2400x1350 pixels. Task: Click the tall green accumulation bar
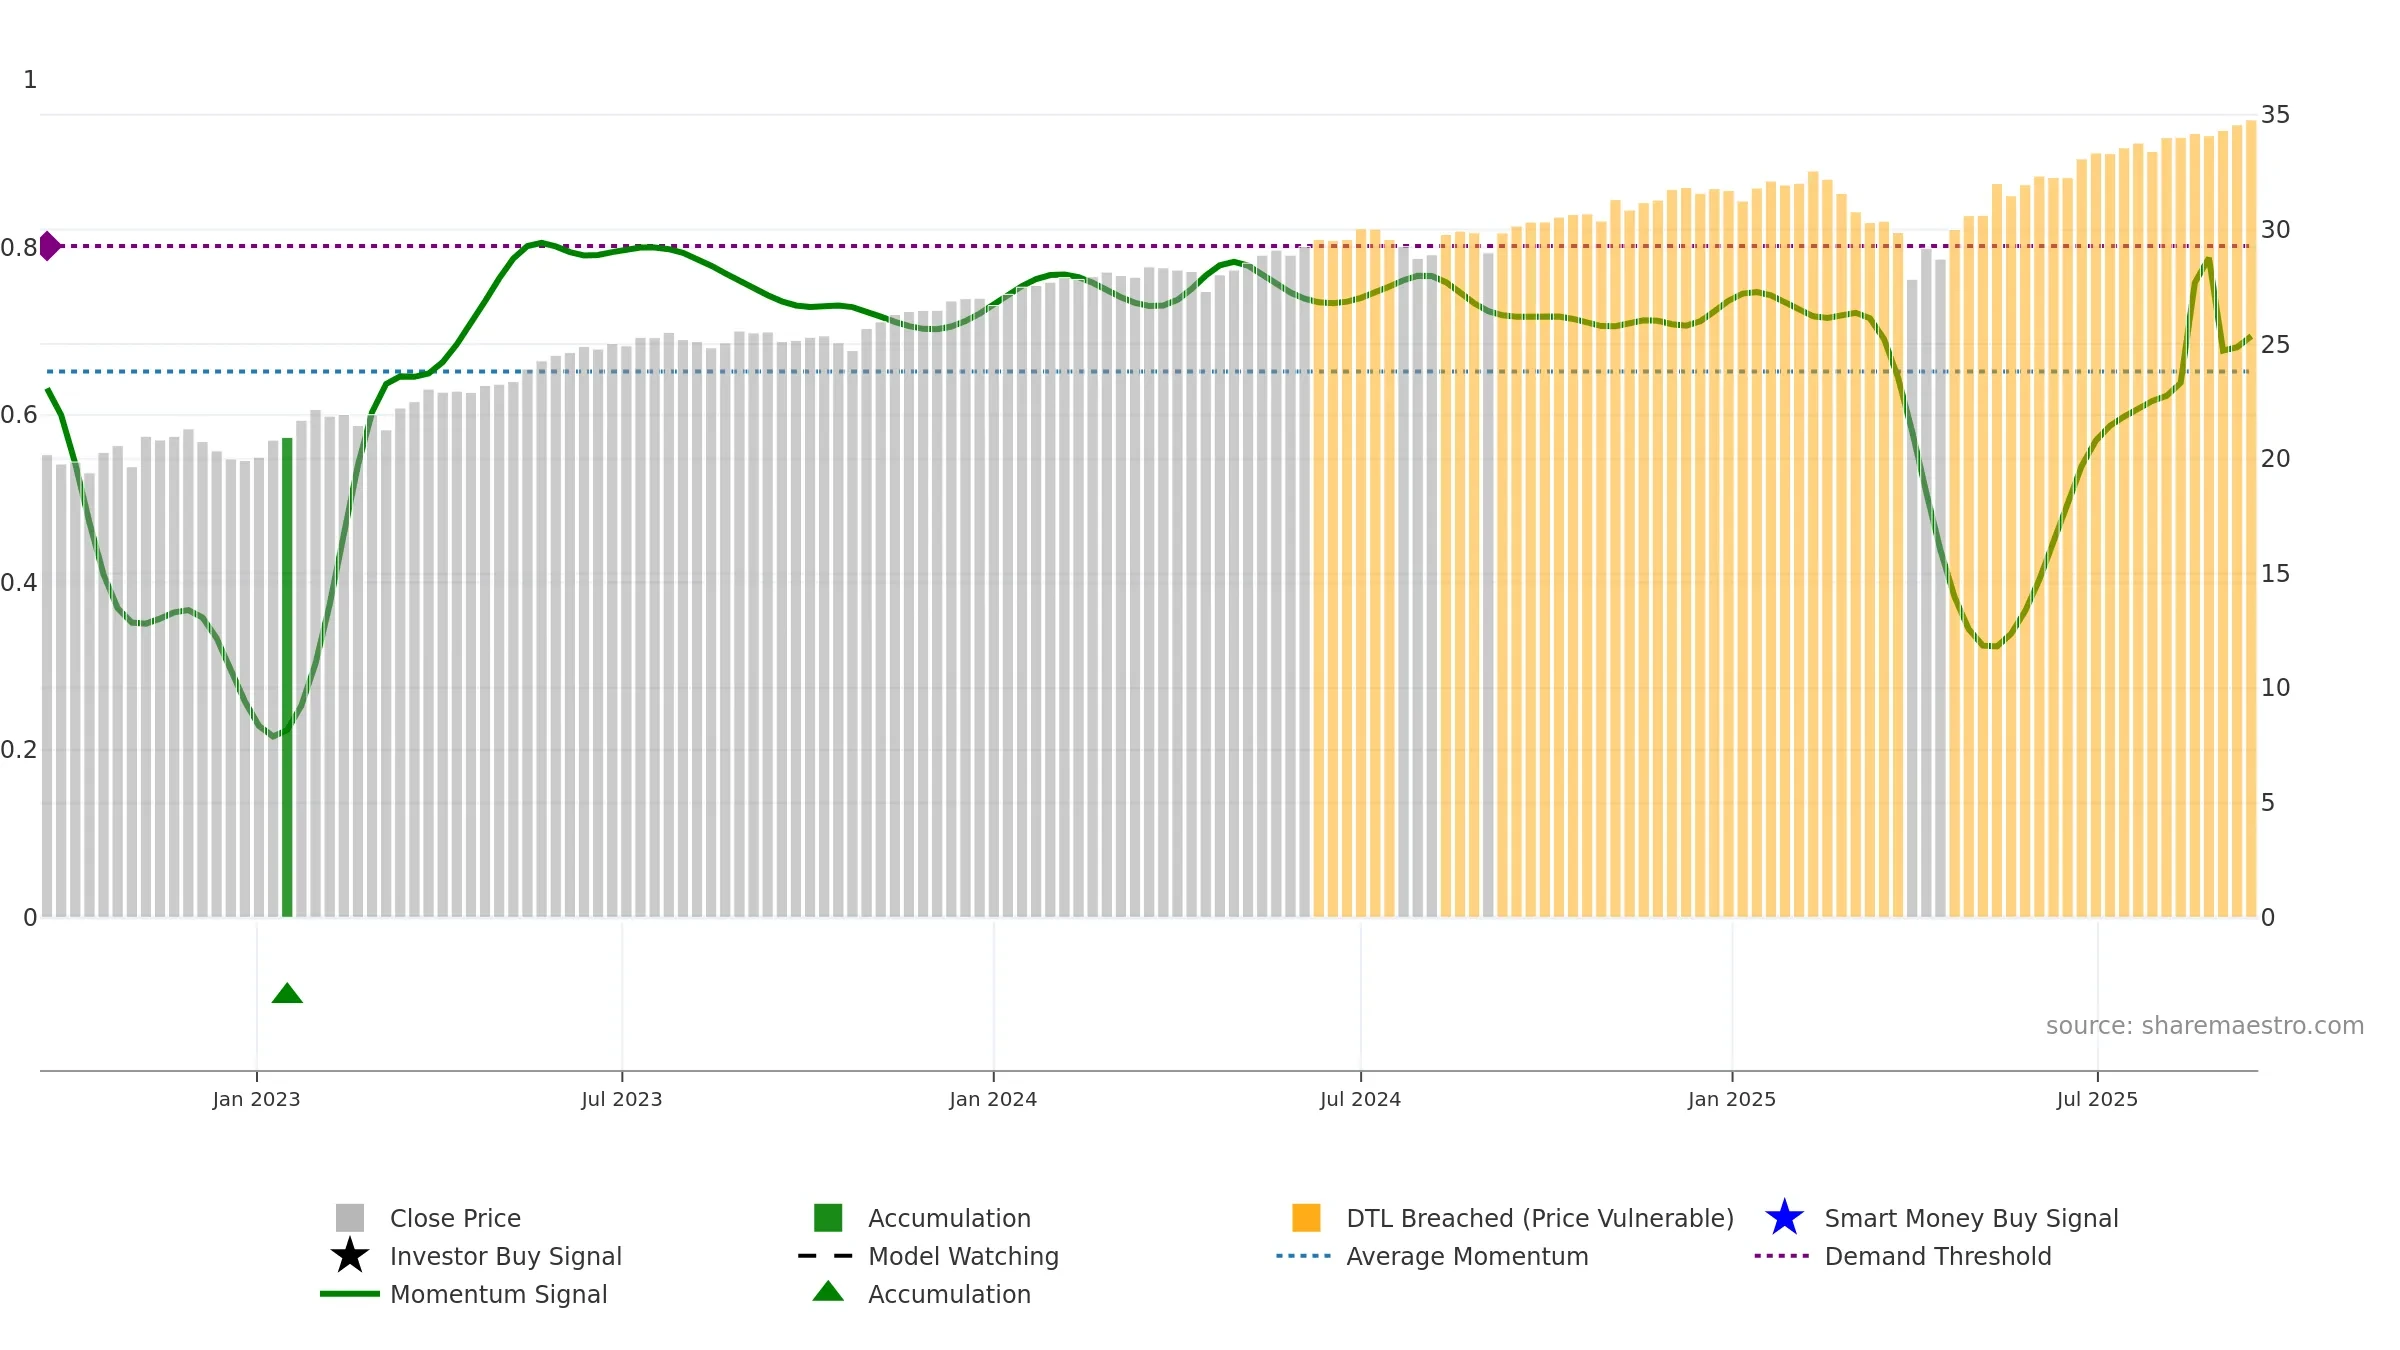click(287, 677)
